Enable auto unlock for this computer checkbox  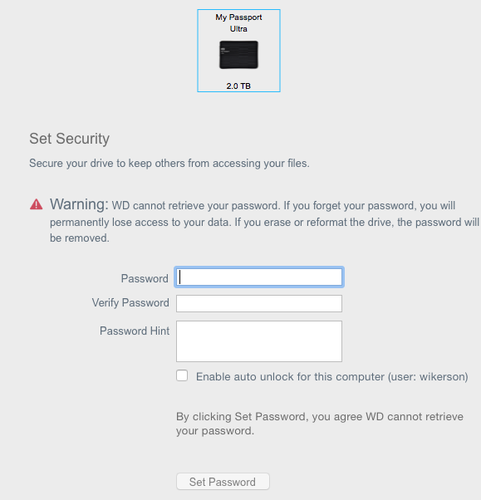click(x=182, y=375)
